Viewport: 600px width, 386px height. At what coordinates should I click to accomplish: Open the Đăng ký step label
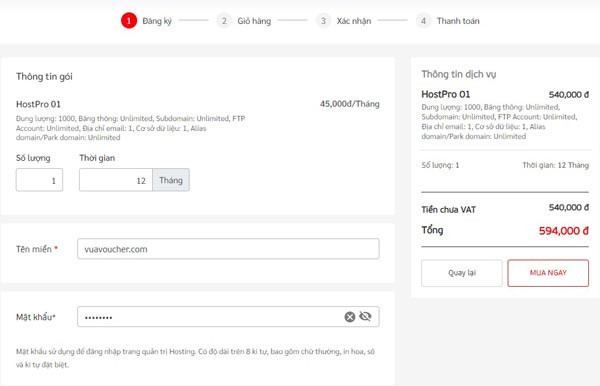click(x=157, y=21)
